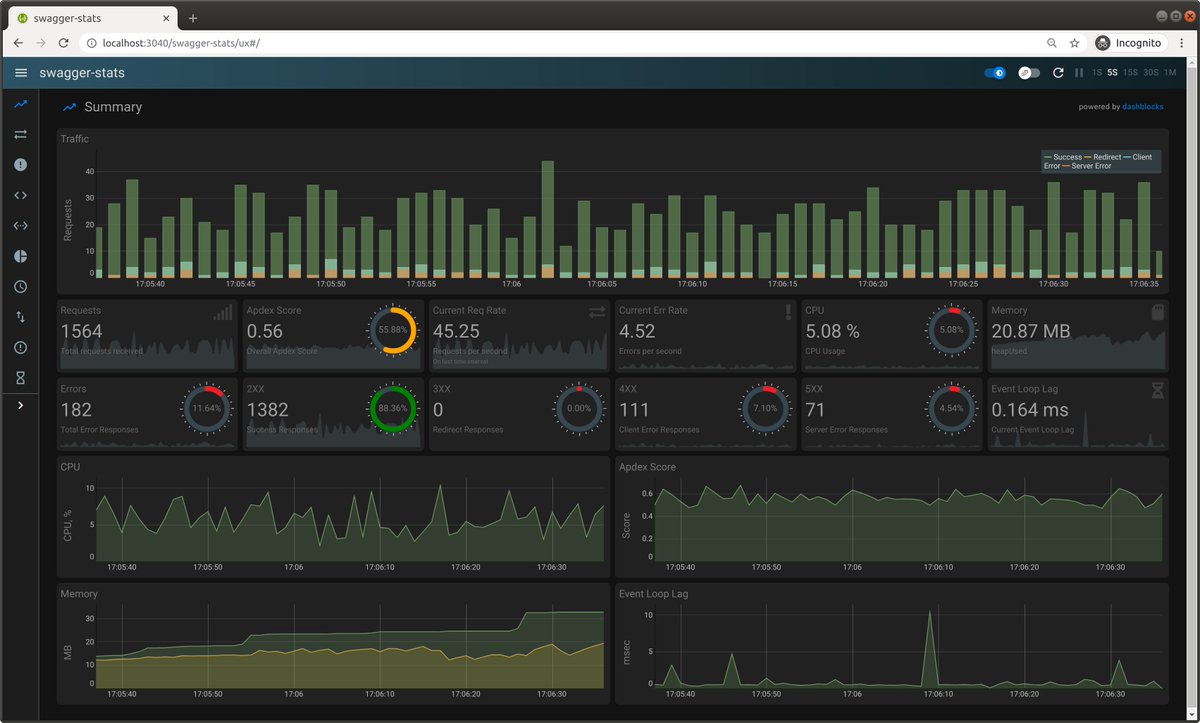Screen dimensions: 1200x723
Task: Click the 88.36% green gauge in 2XX card
Action: [393, 408]
